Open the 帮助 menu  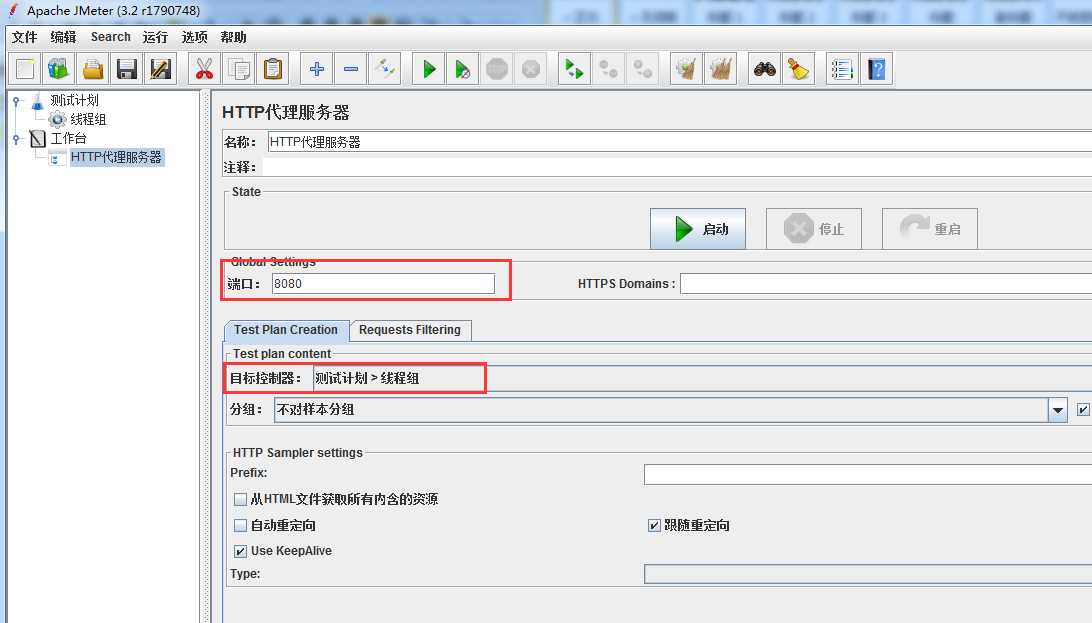[233, 37]
